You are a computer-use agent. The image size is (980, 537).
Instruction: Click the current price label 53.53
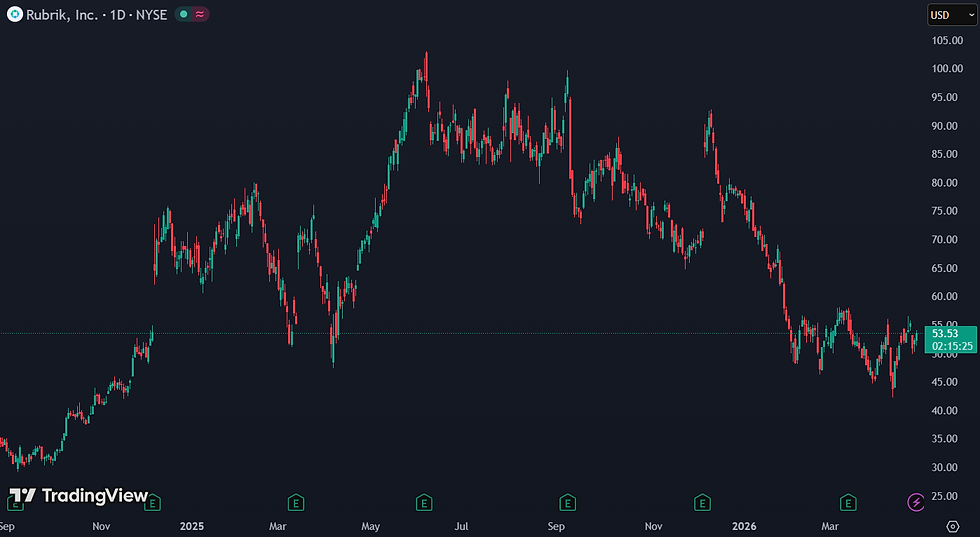944,333
